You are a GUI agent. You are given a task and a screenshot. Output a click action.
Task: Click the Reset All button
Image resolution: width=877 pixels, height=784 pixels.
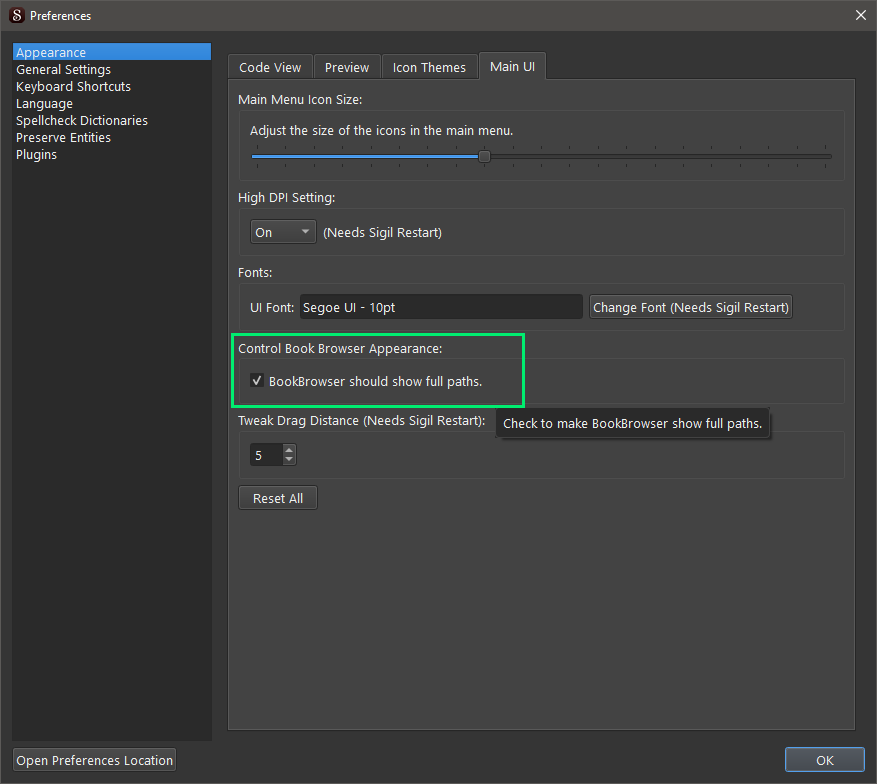coord(278,498)
